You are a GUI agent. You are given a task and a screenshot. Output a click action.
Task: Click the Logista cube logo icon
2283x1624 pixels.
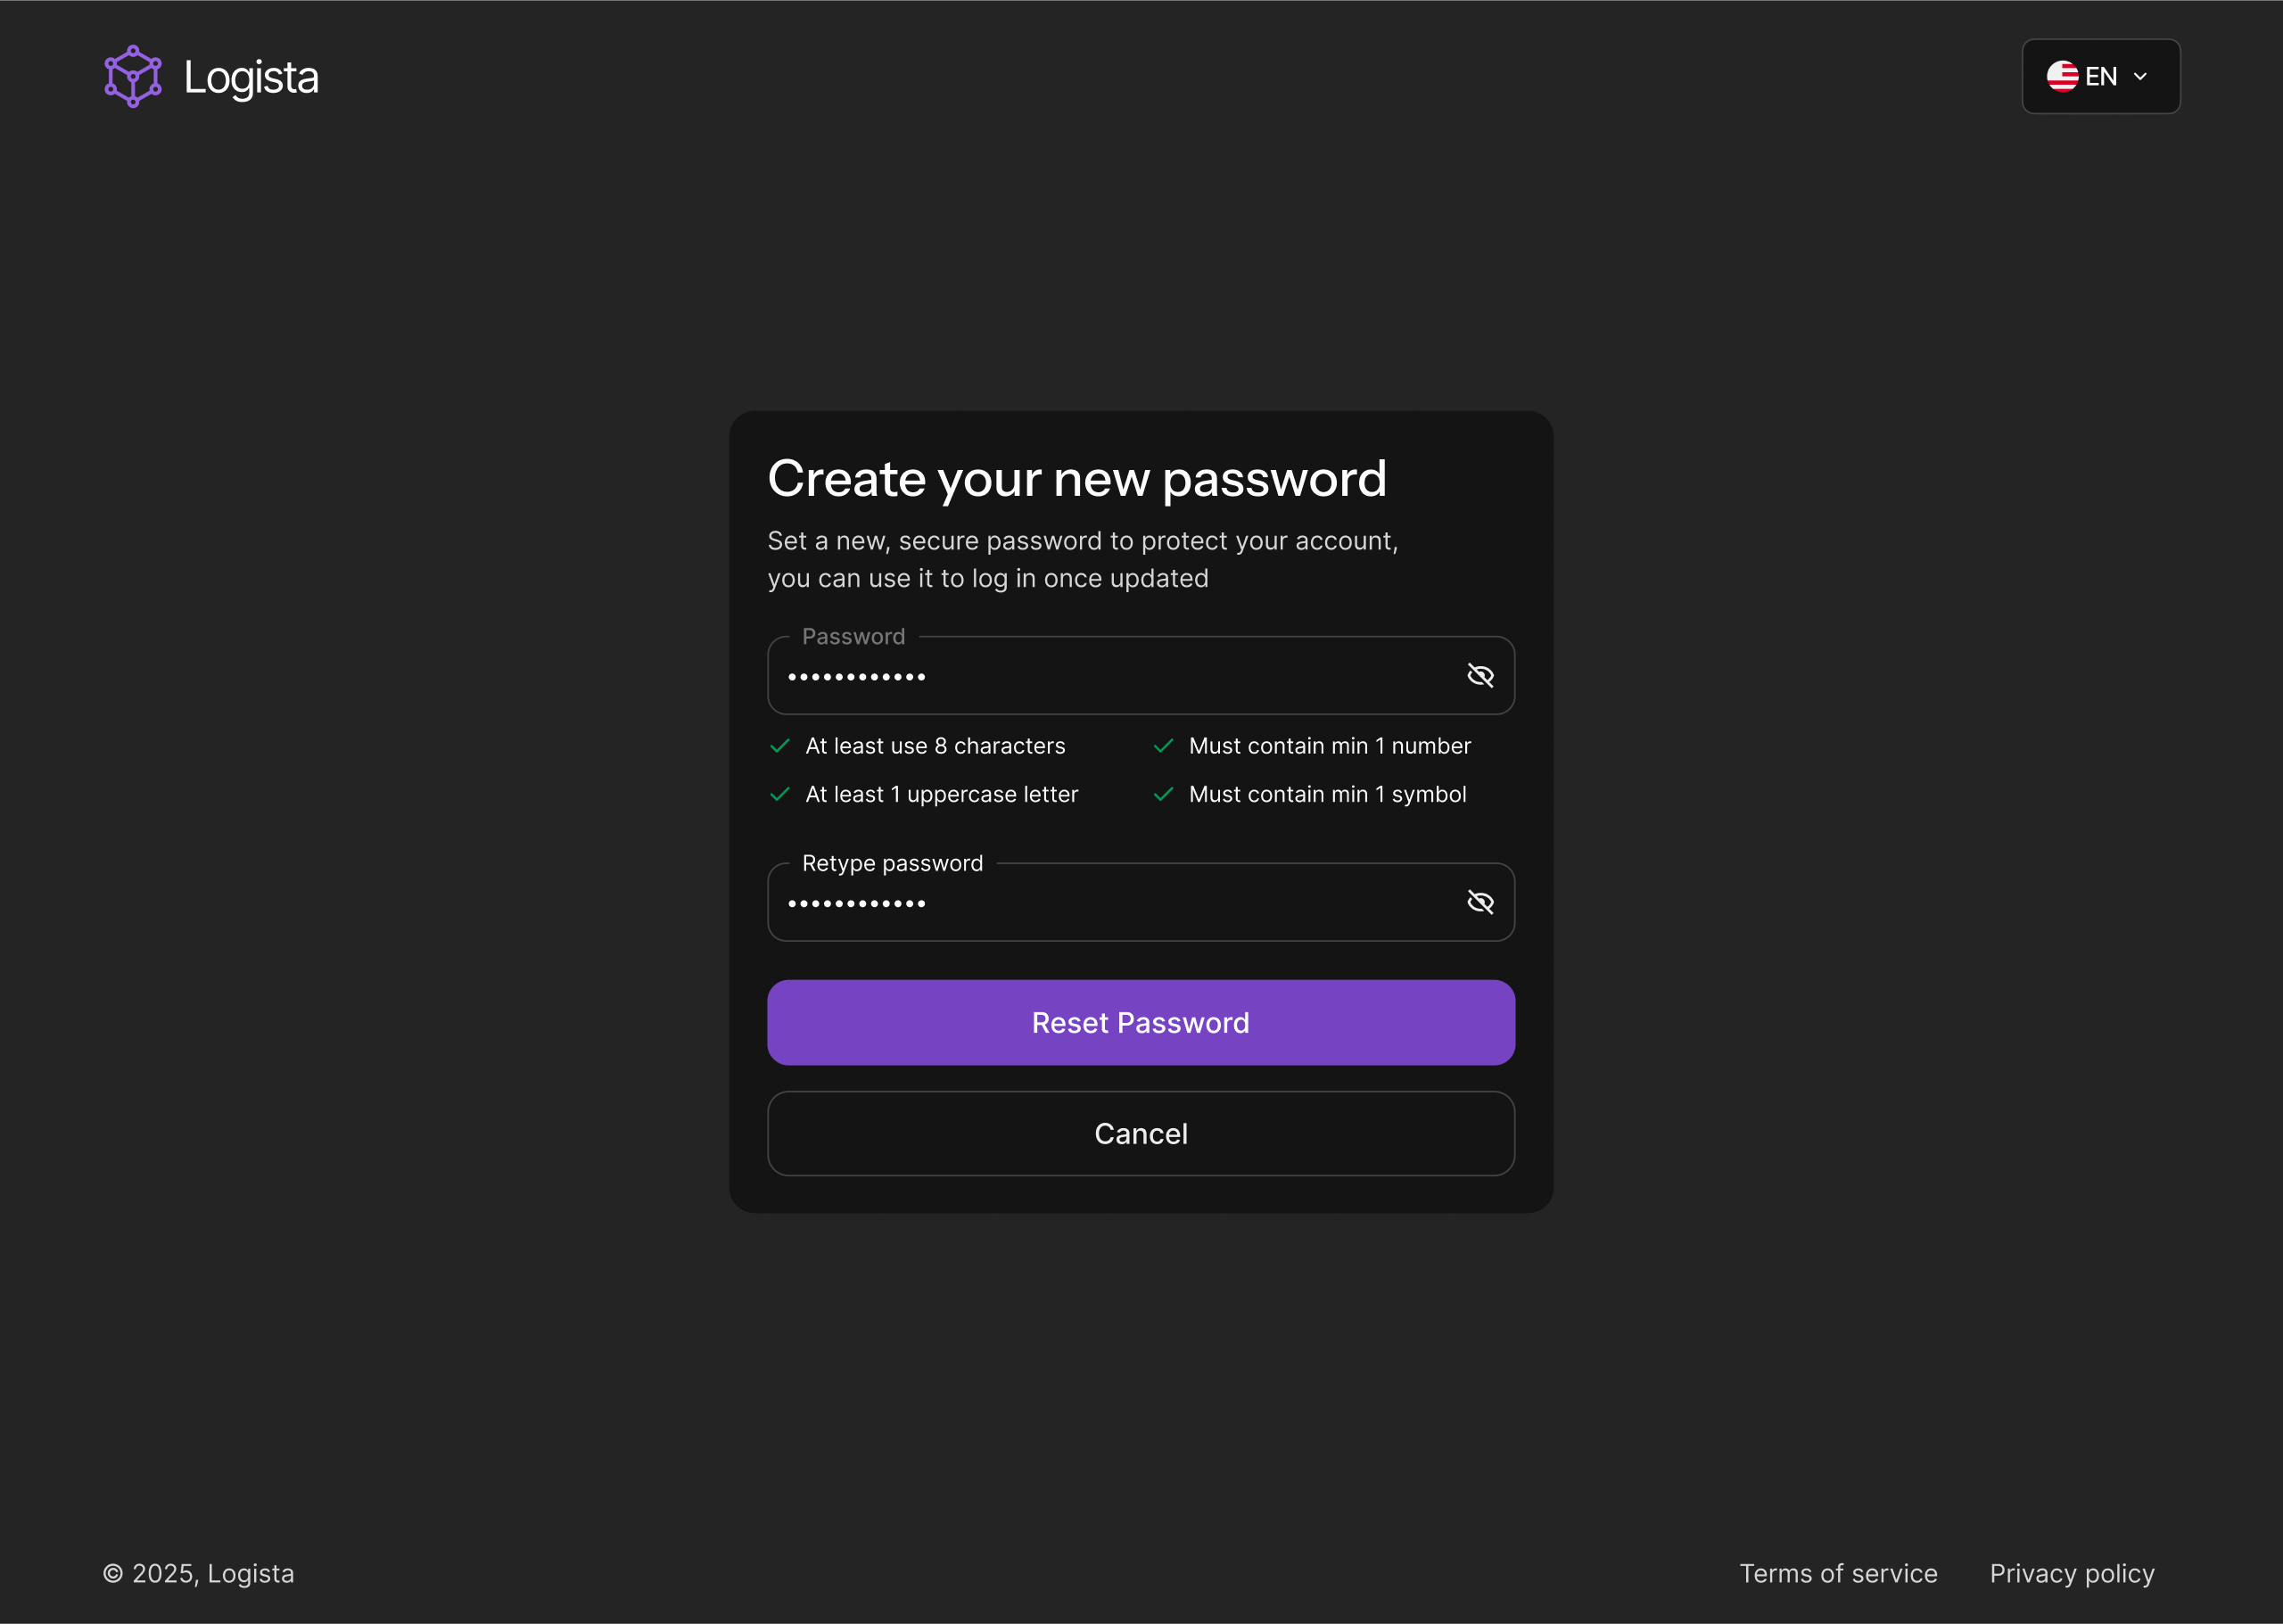coord(133,76)
